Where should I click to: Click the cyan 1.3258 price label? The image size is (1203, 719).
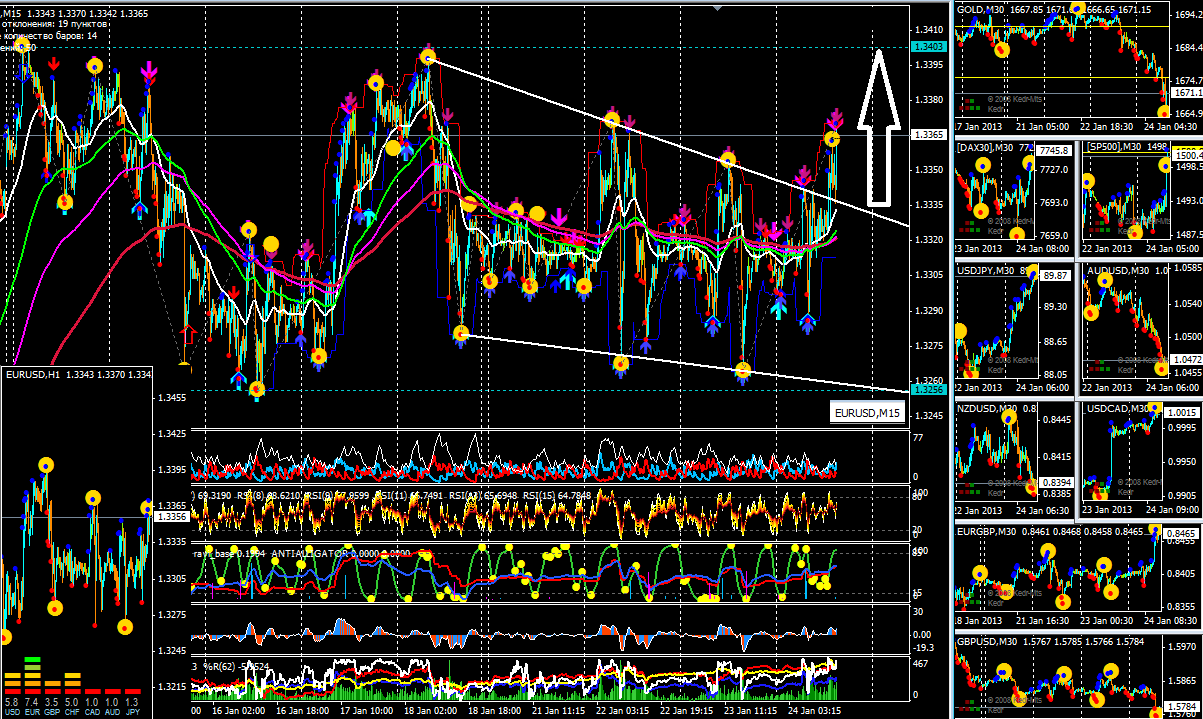[x=928, y=389]
